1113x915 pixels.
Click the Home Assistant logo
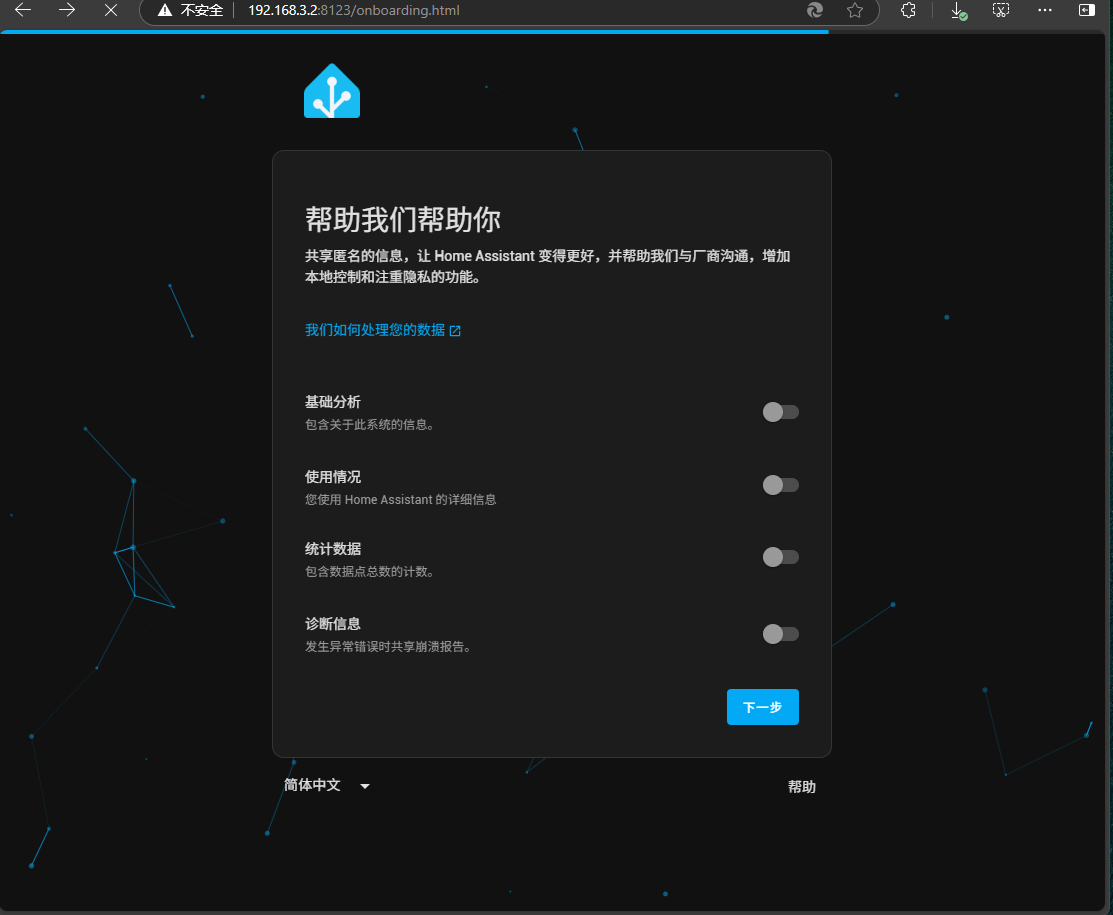331,91
